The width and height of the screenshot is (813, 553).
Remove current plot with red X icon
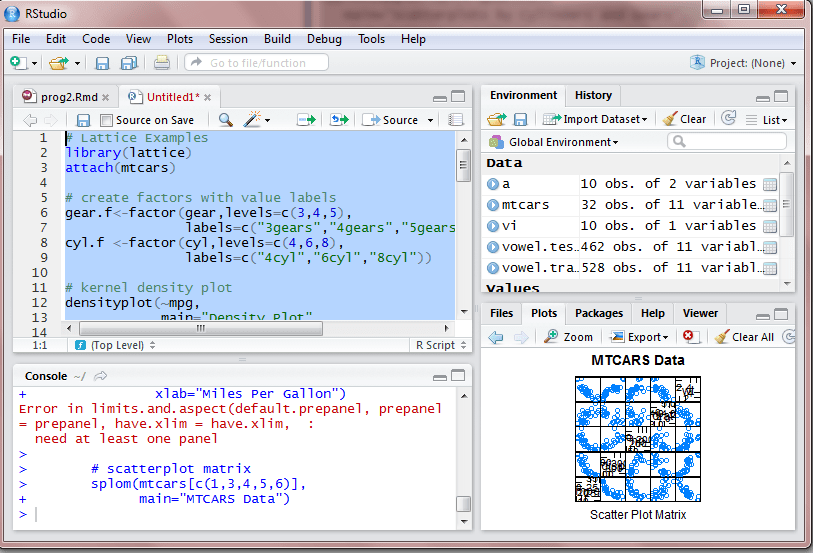click(x=691, y=336)
